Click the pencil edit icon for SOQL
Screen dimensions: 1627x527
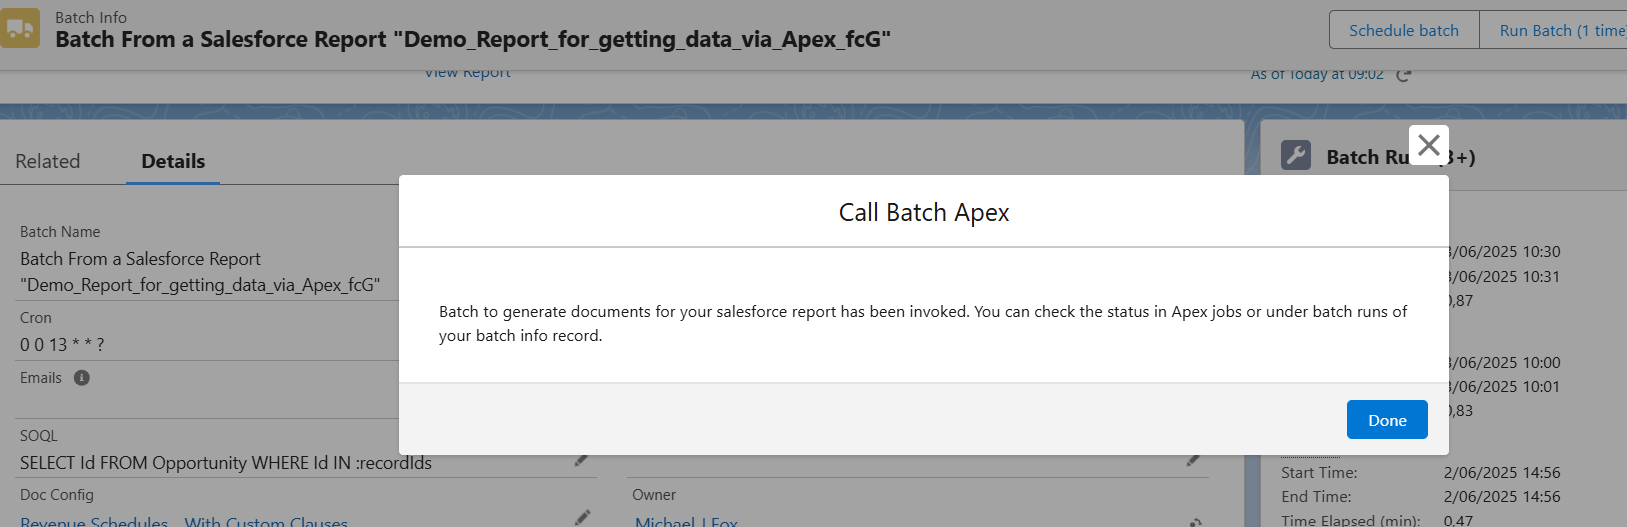point(581,460)
